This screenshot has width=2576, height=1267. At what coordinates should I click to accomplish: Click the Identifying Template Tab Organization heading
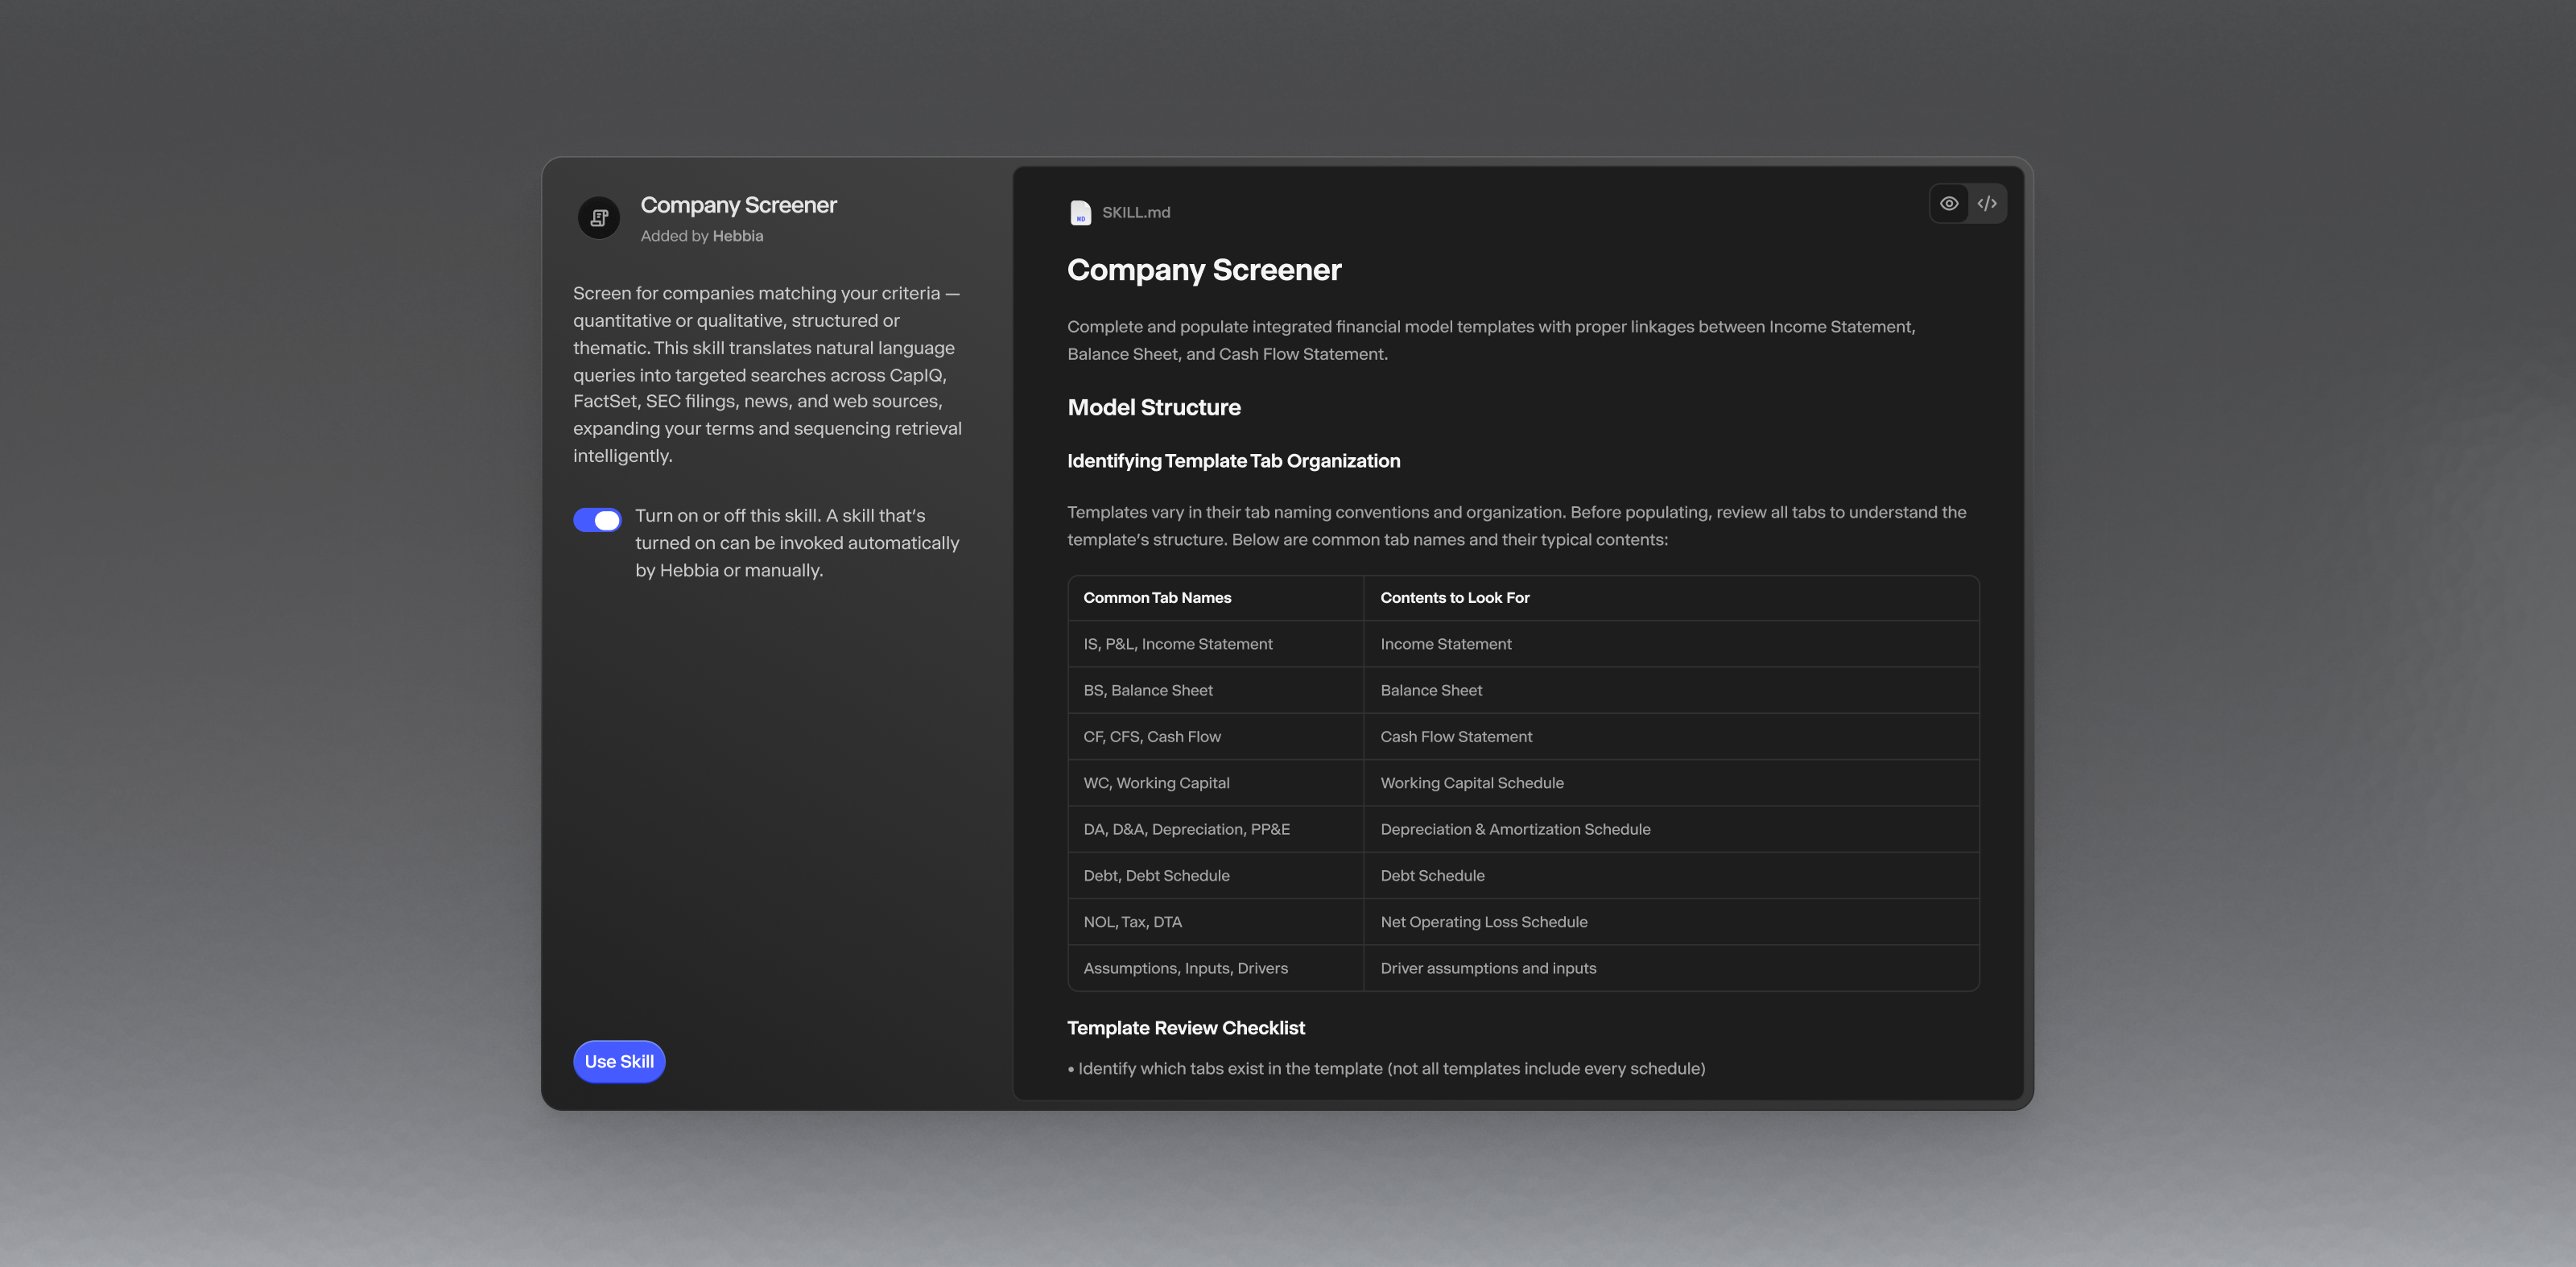(1233, 461)
